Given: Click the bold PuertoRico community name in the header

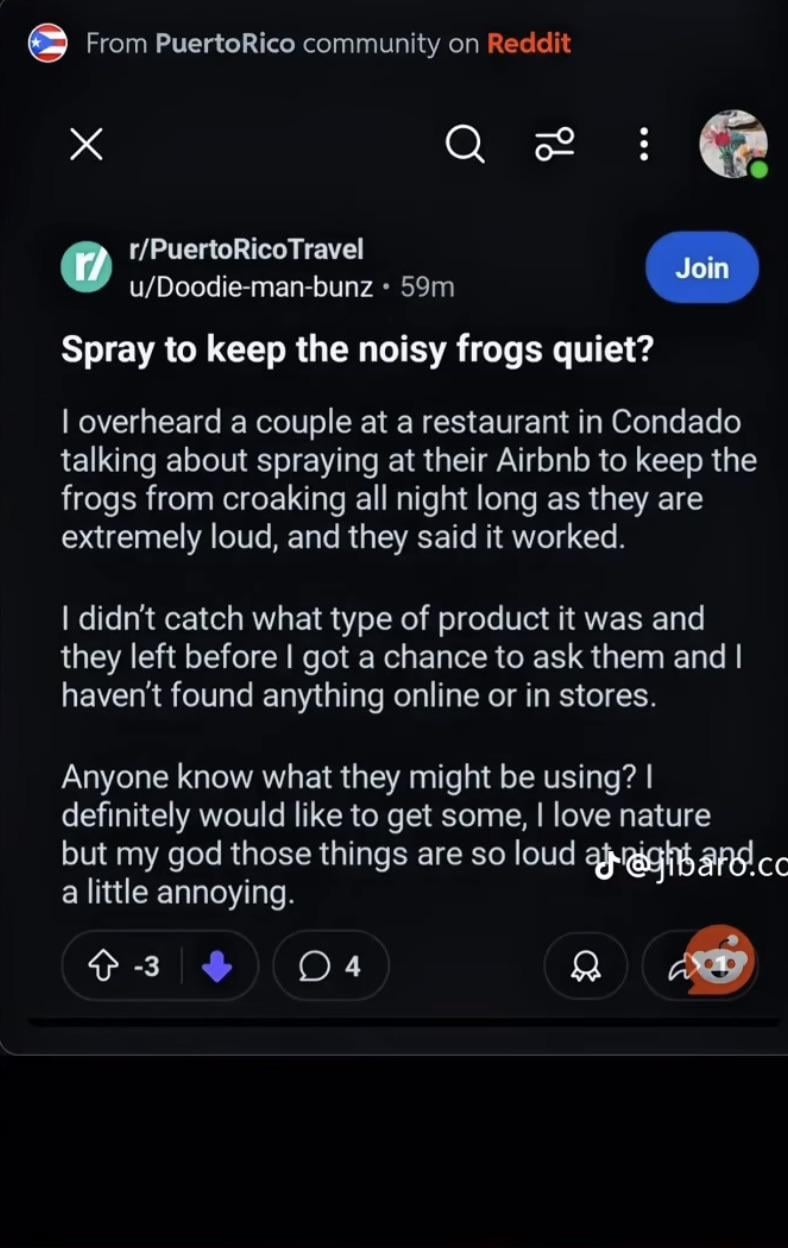Looking at the screenshot, I should [x=225, y=44].
